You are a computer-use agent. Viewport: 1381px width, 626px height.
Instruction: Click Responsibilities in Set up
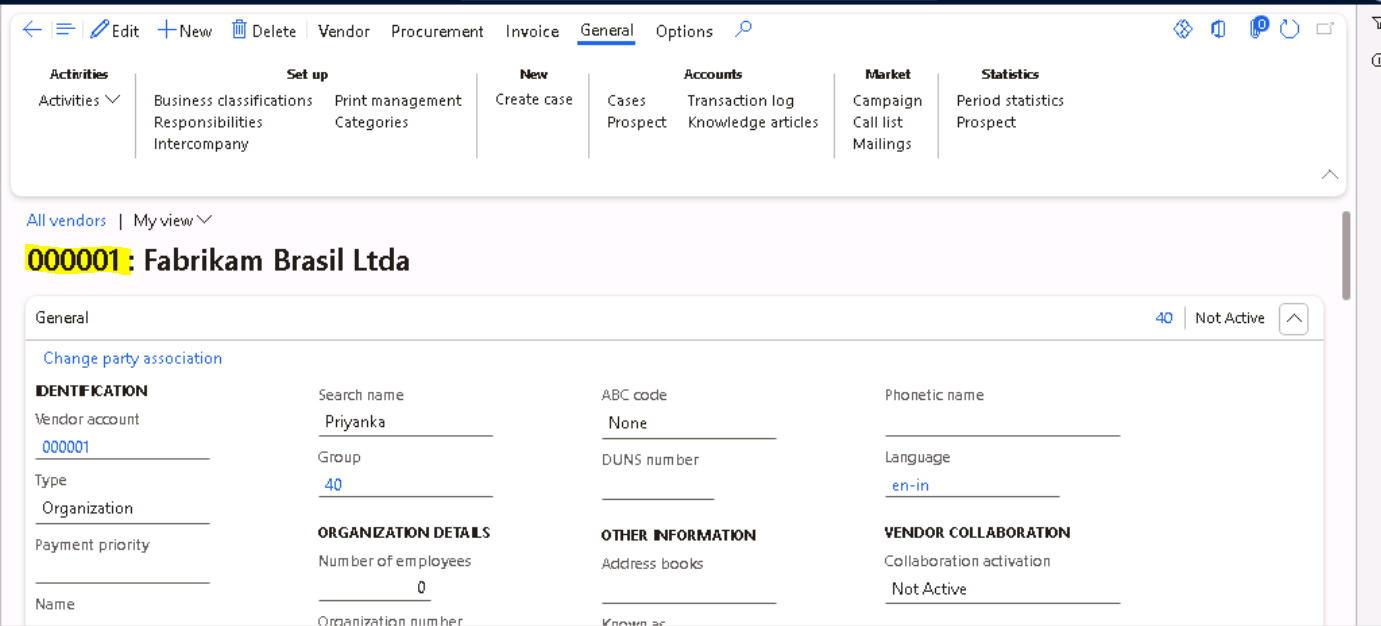(x=208, y=122)
